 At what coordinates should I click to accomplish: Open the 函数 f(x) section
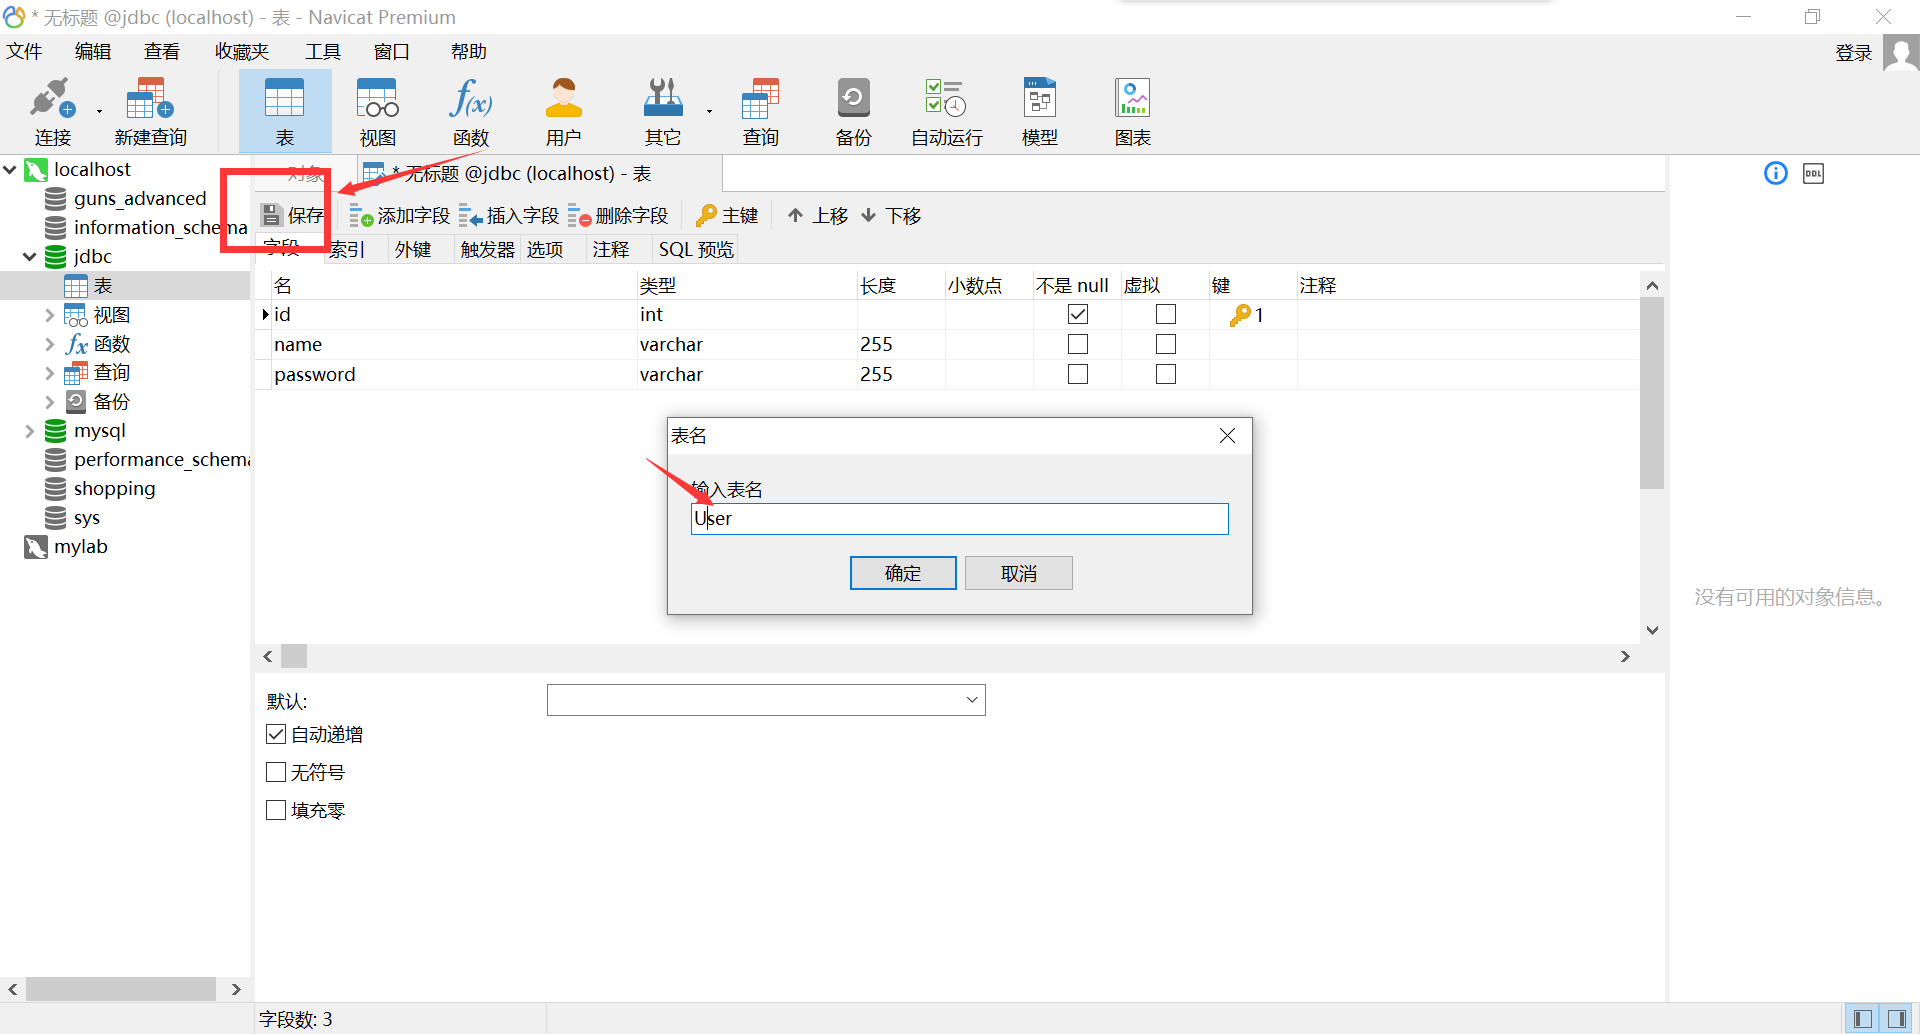(x=469, y=110)
